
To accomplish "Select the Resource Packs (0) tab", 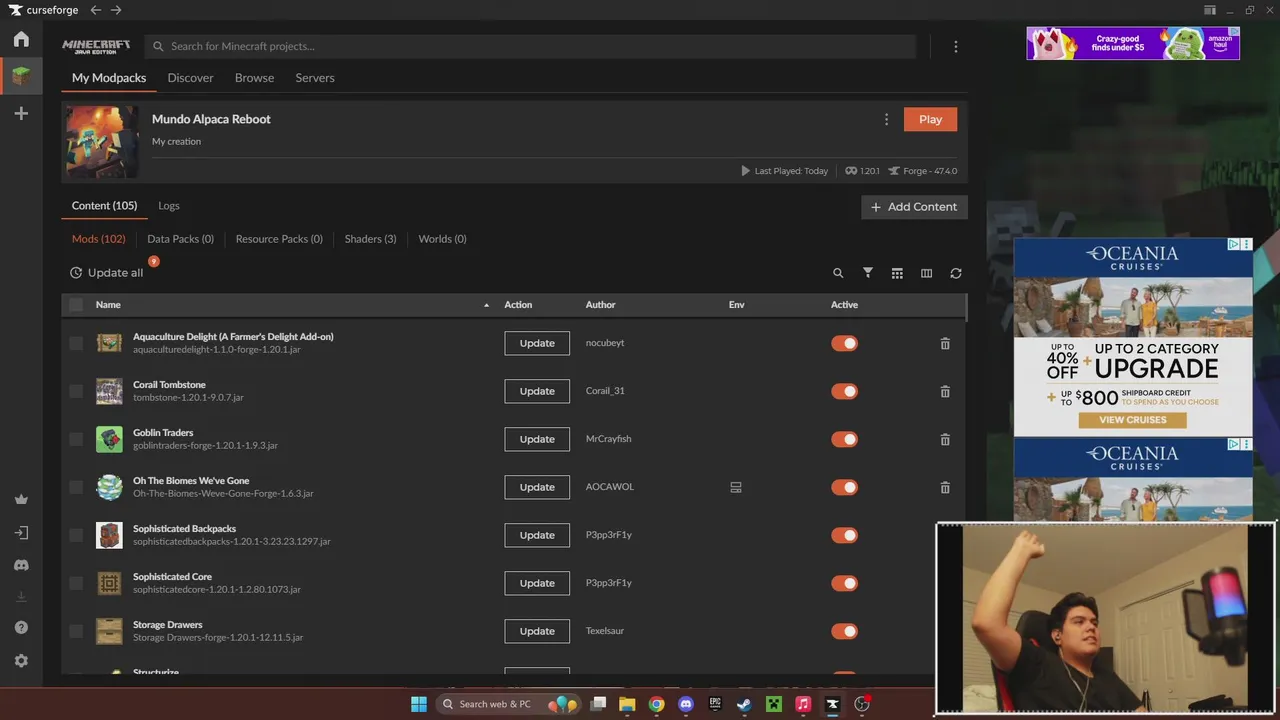I will [x=279, y=239].
